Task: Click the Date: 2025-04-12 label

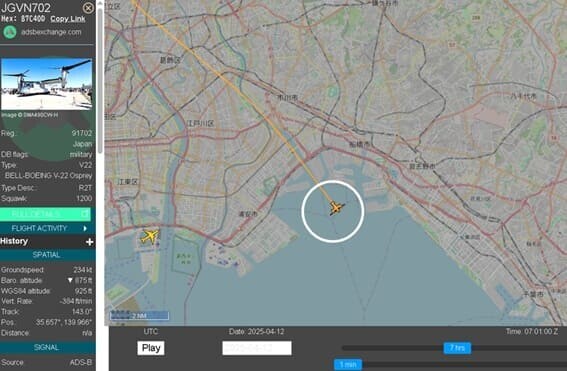Action: click(256, 332)
